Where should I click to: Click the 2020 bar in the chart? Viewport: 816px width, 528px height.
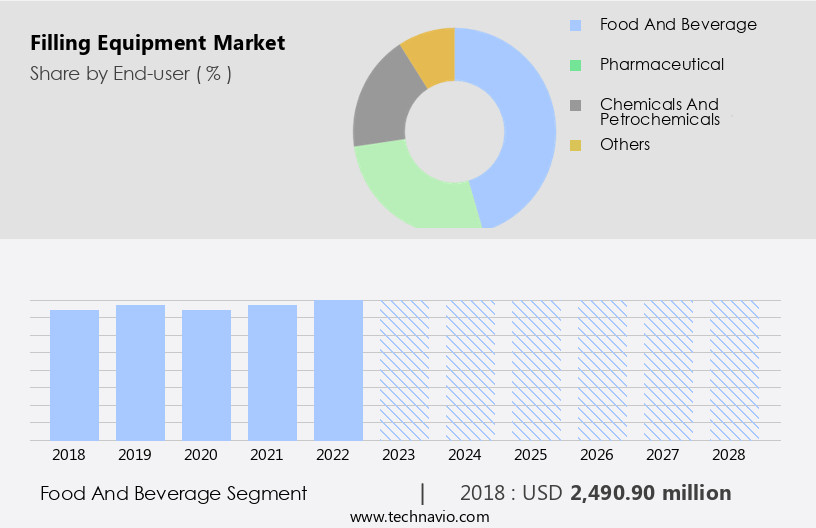tap(206, 375)
